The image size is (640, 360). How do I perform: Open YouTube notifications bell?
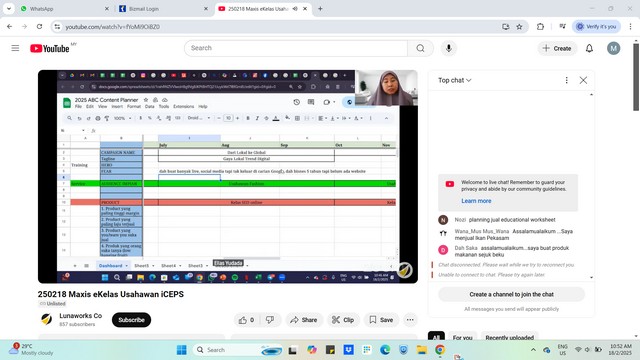[589, 48]
